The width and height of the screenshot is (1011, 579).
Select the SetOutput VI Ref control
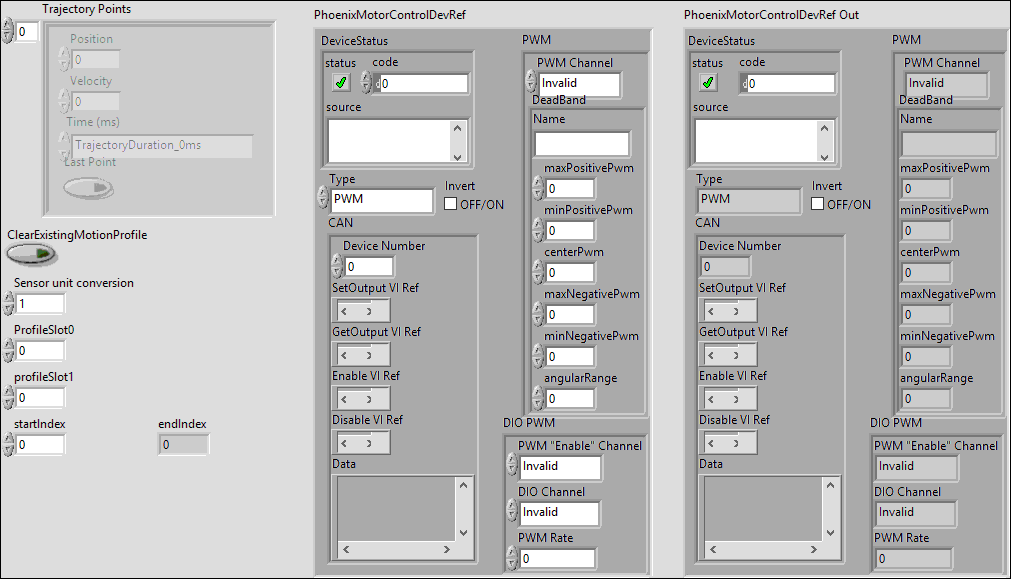pos(360,310)
